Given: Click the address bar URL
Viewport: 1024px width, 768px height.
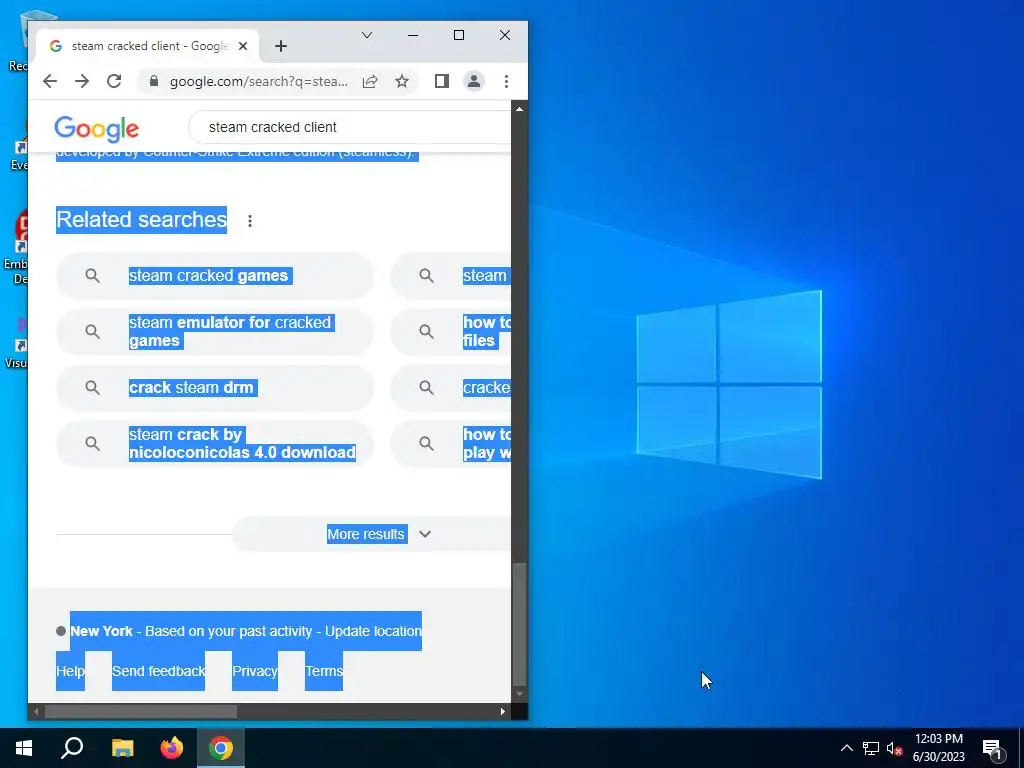Looking at the screenshot, I should [x=259, y=81].
